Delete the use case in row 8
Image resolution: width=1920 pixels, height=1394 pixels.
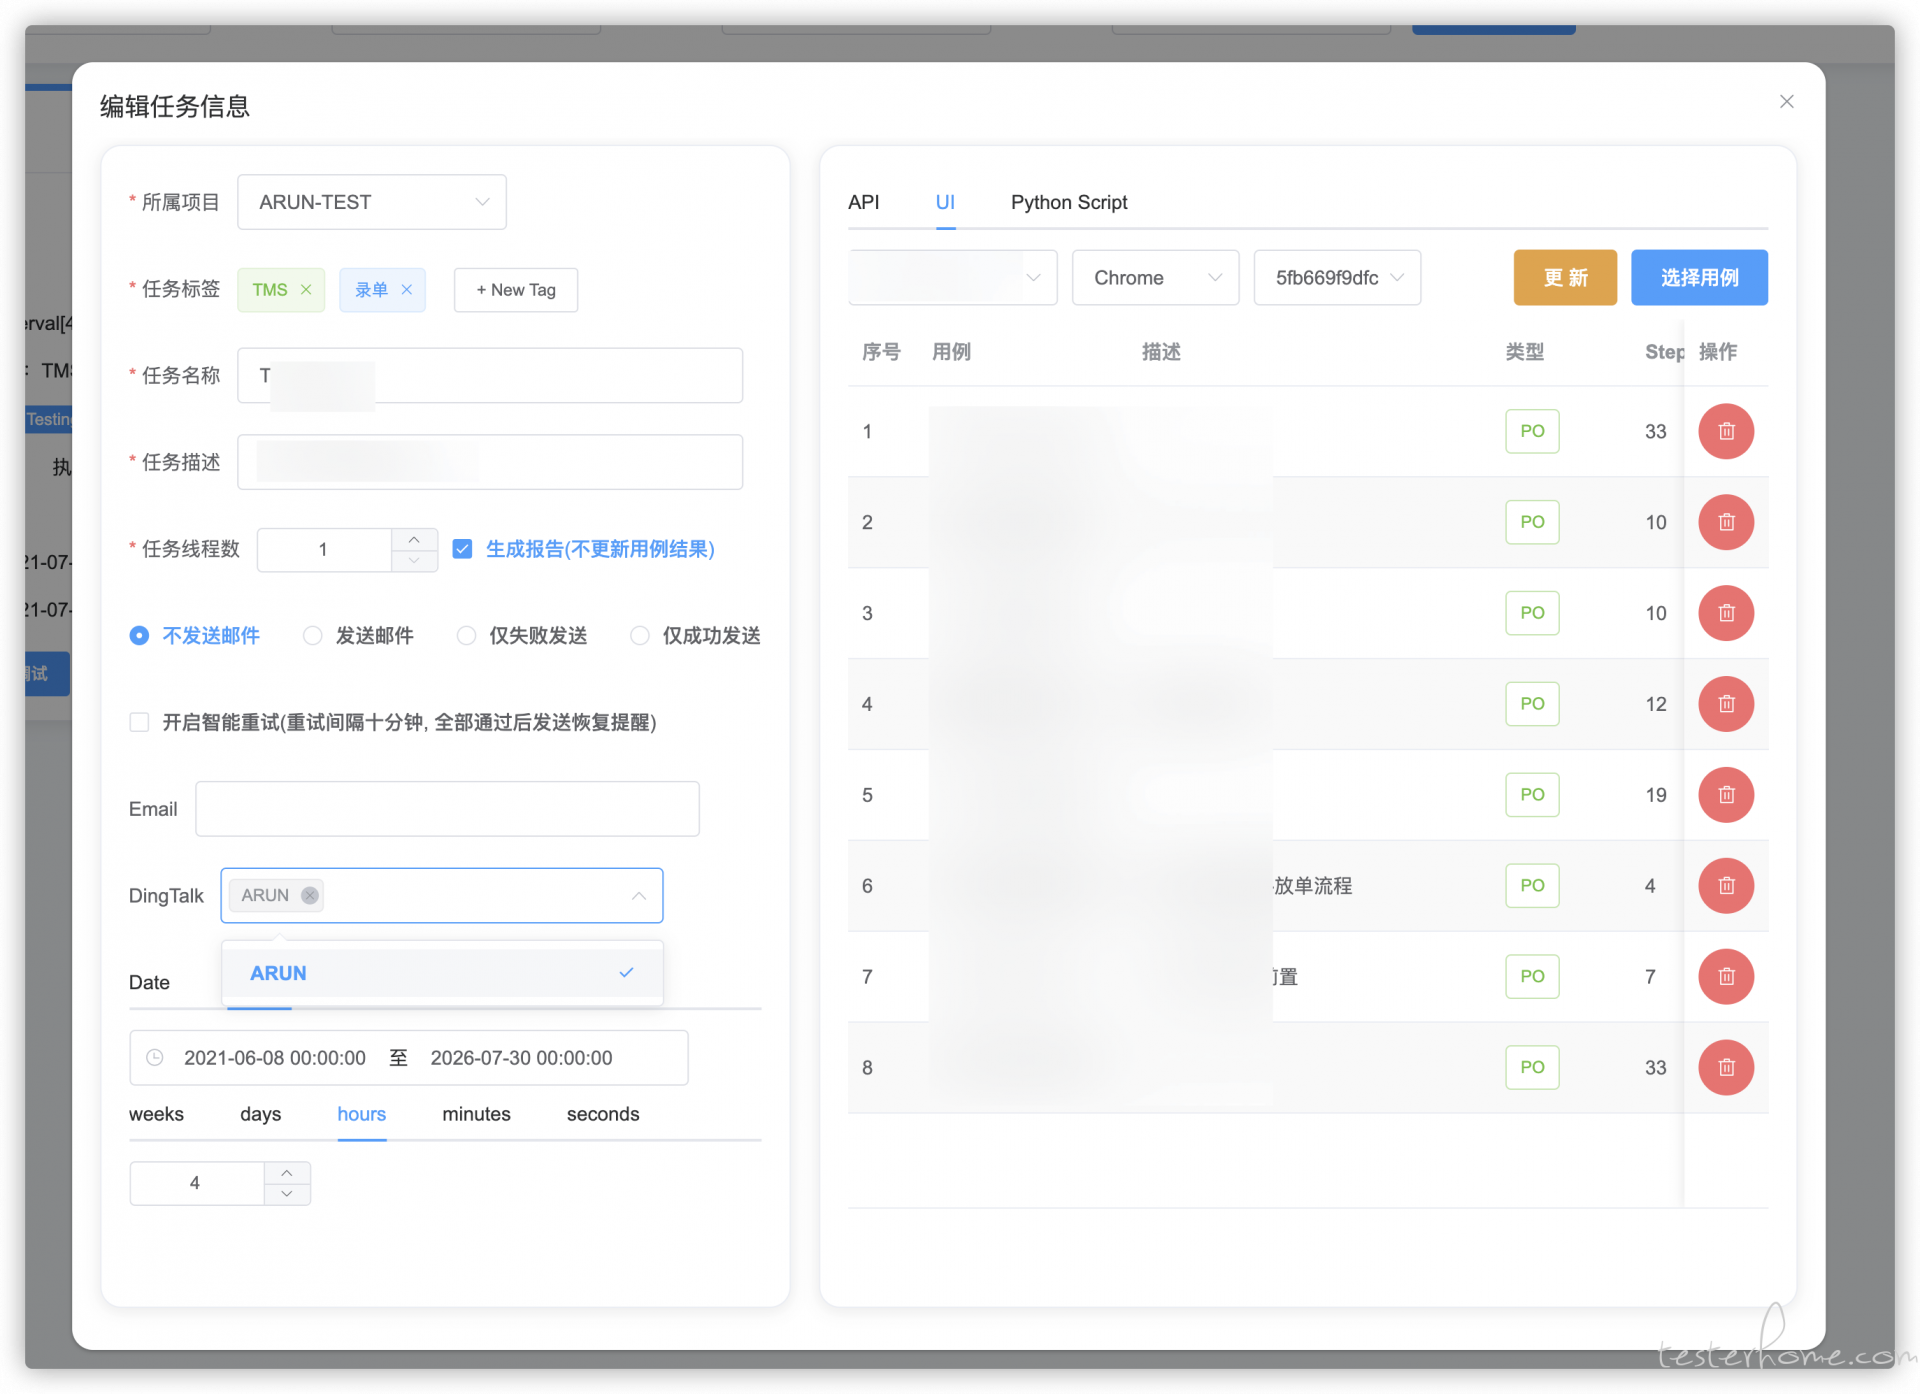tap(1726, 1067)
